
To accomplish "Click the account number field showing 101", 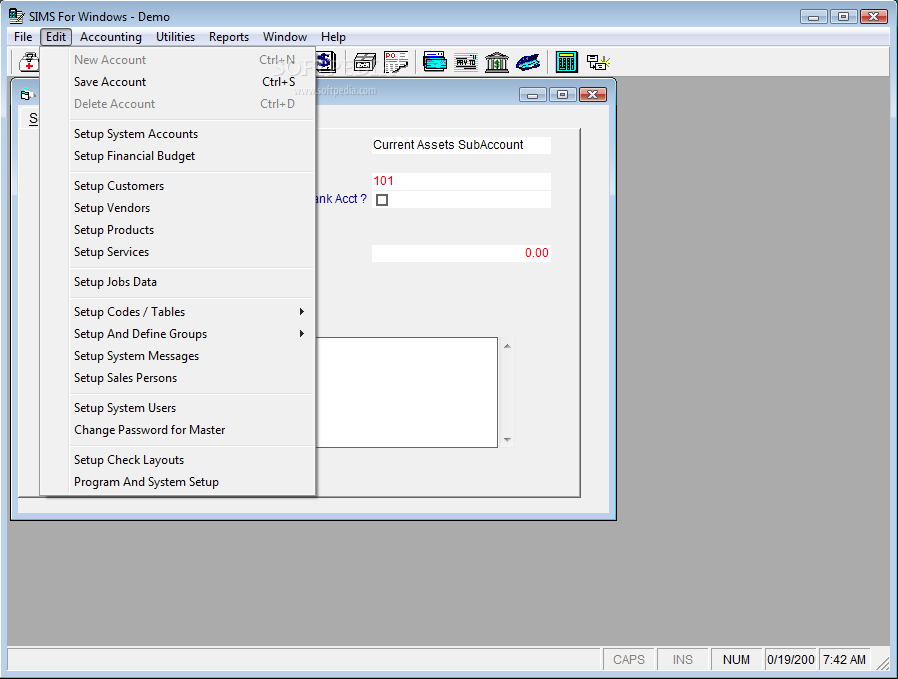I will click(461, 181).
